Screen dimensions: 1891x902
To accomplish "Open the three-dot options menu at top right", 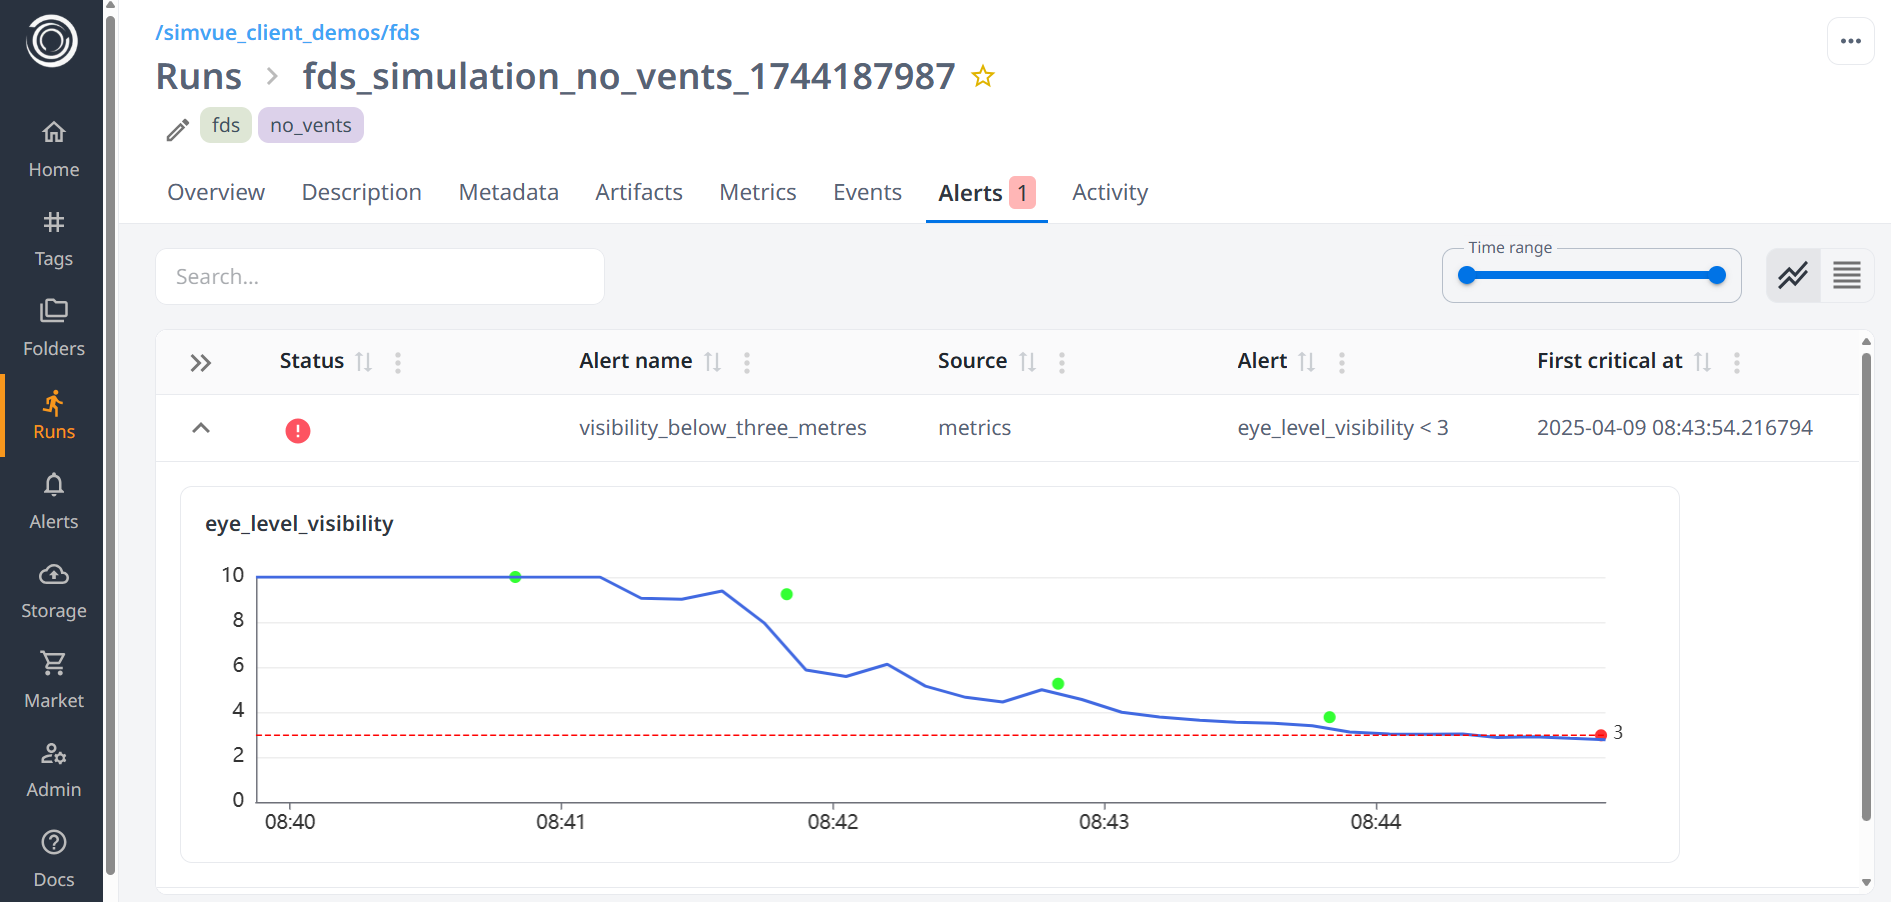I will click(1850, 41).
